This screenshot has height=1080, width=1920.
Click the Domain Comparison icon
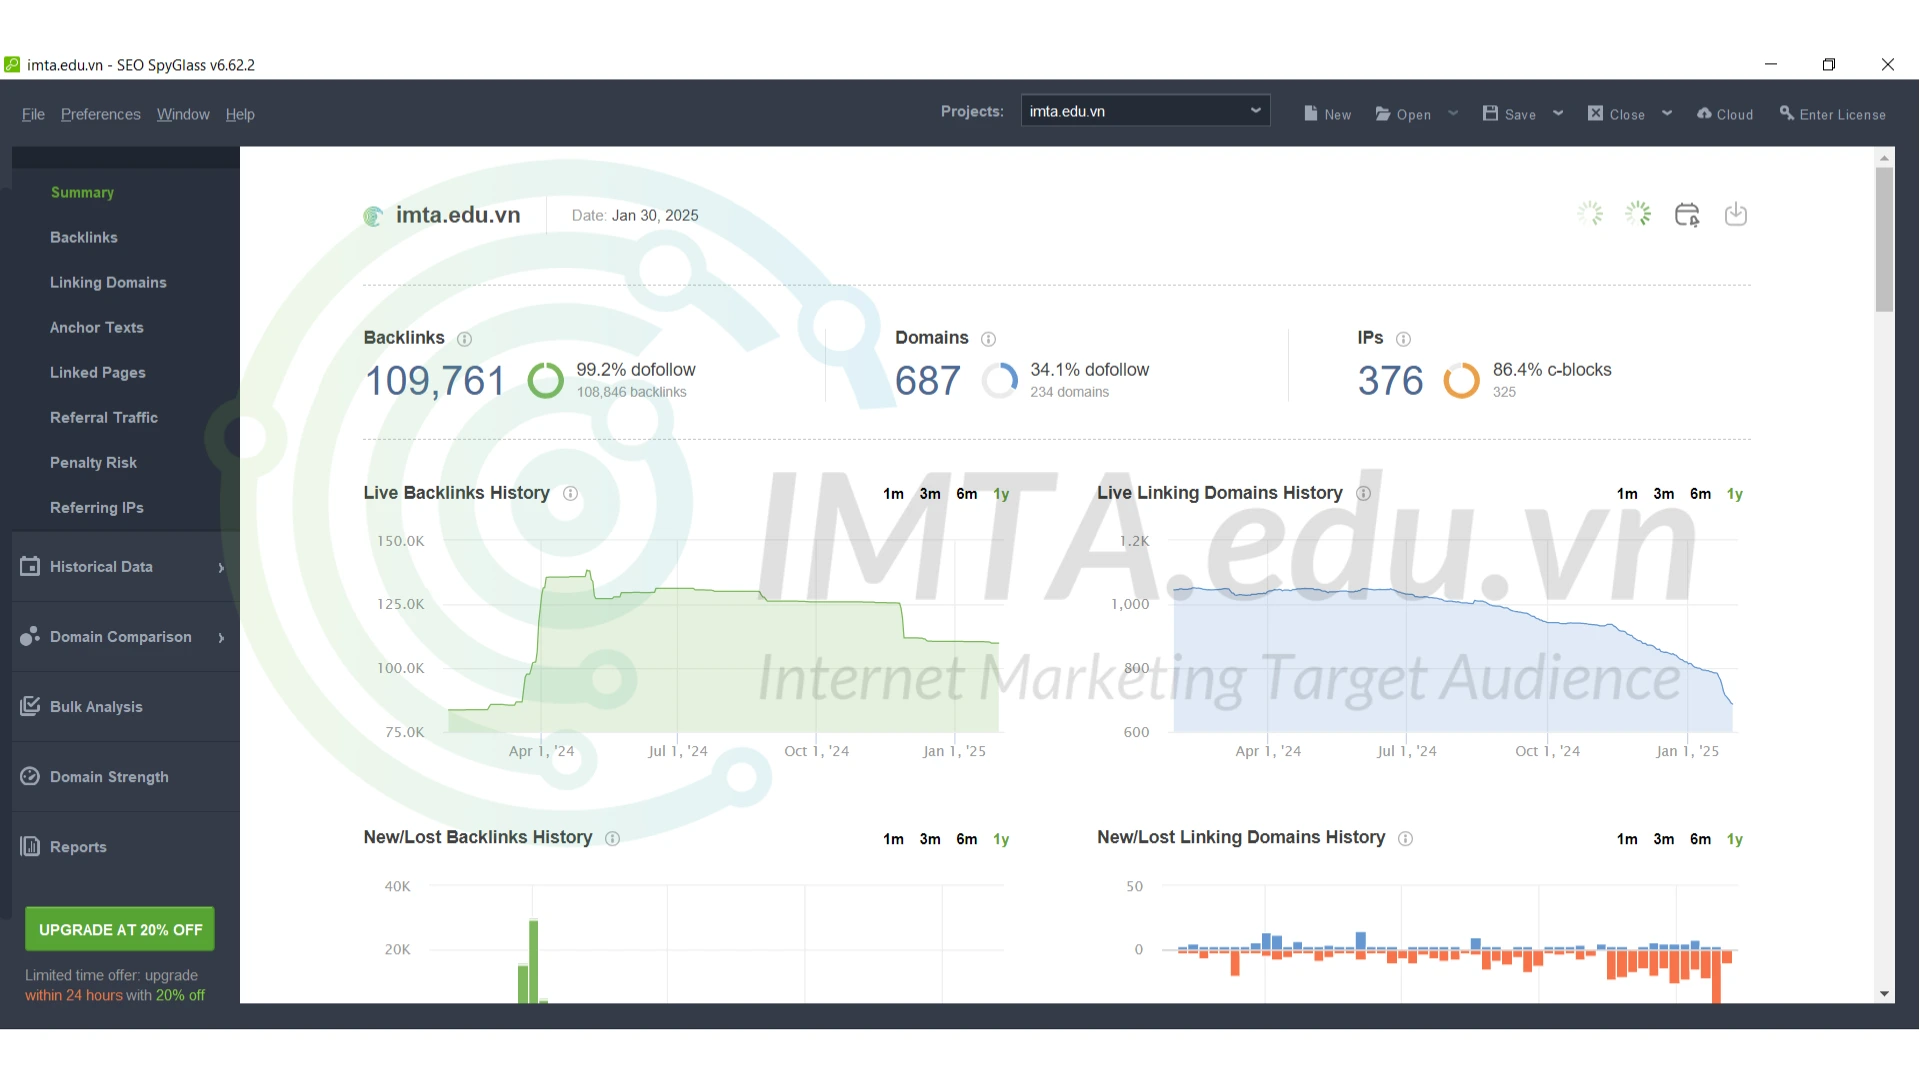point(30,636)
